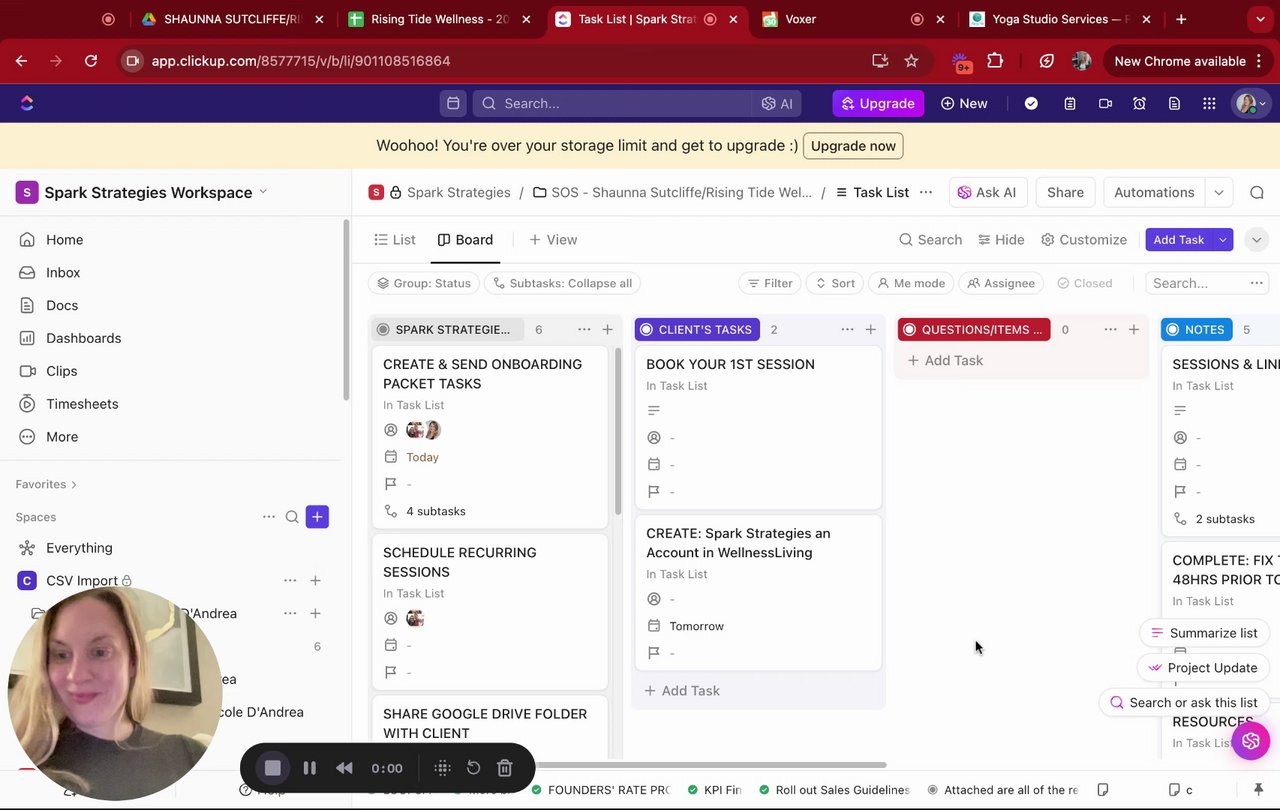The height and width of the screenshot is (810, 1280).
Task: Expand the Favorites section
Action: (46, 484)
